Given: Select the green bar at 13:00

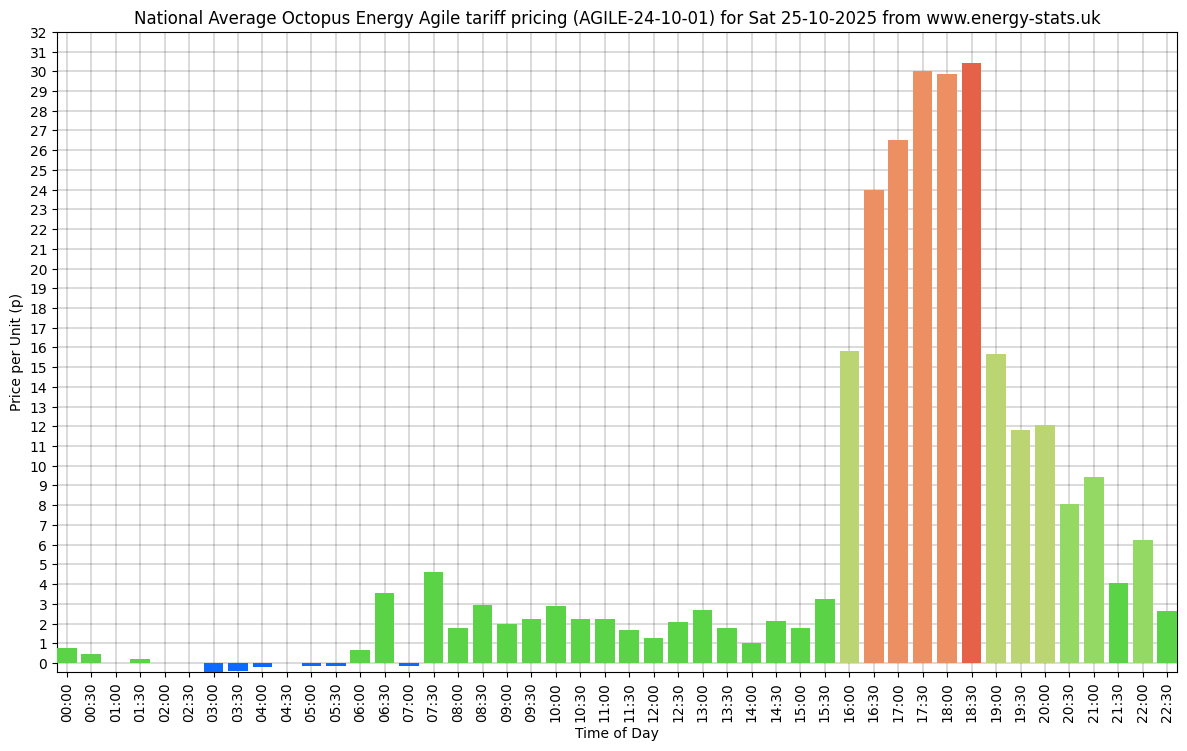Looking at the screenshot, I should (x=703, y=637).
